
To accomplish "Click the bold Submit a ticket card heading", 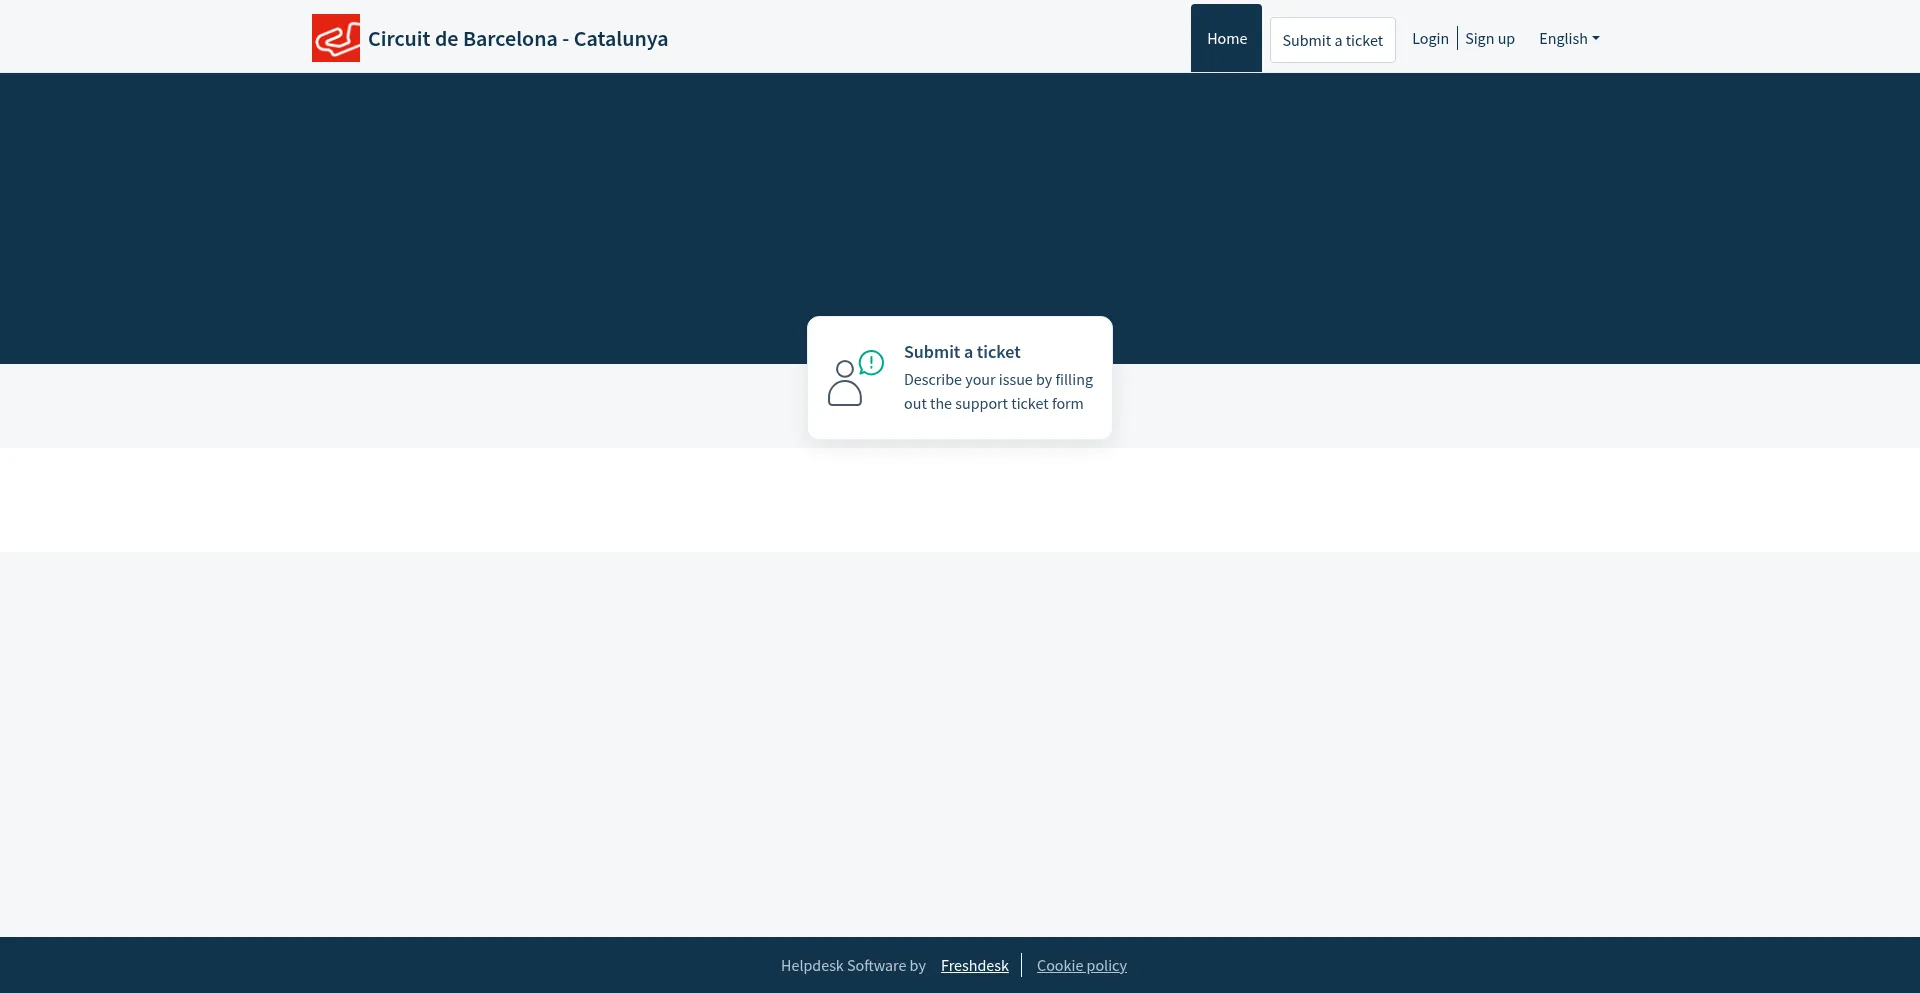I will tap(961, 352).
